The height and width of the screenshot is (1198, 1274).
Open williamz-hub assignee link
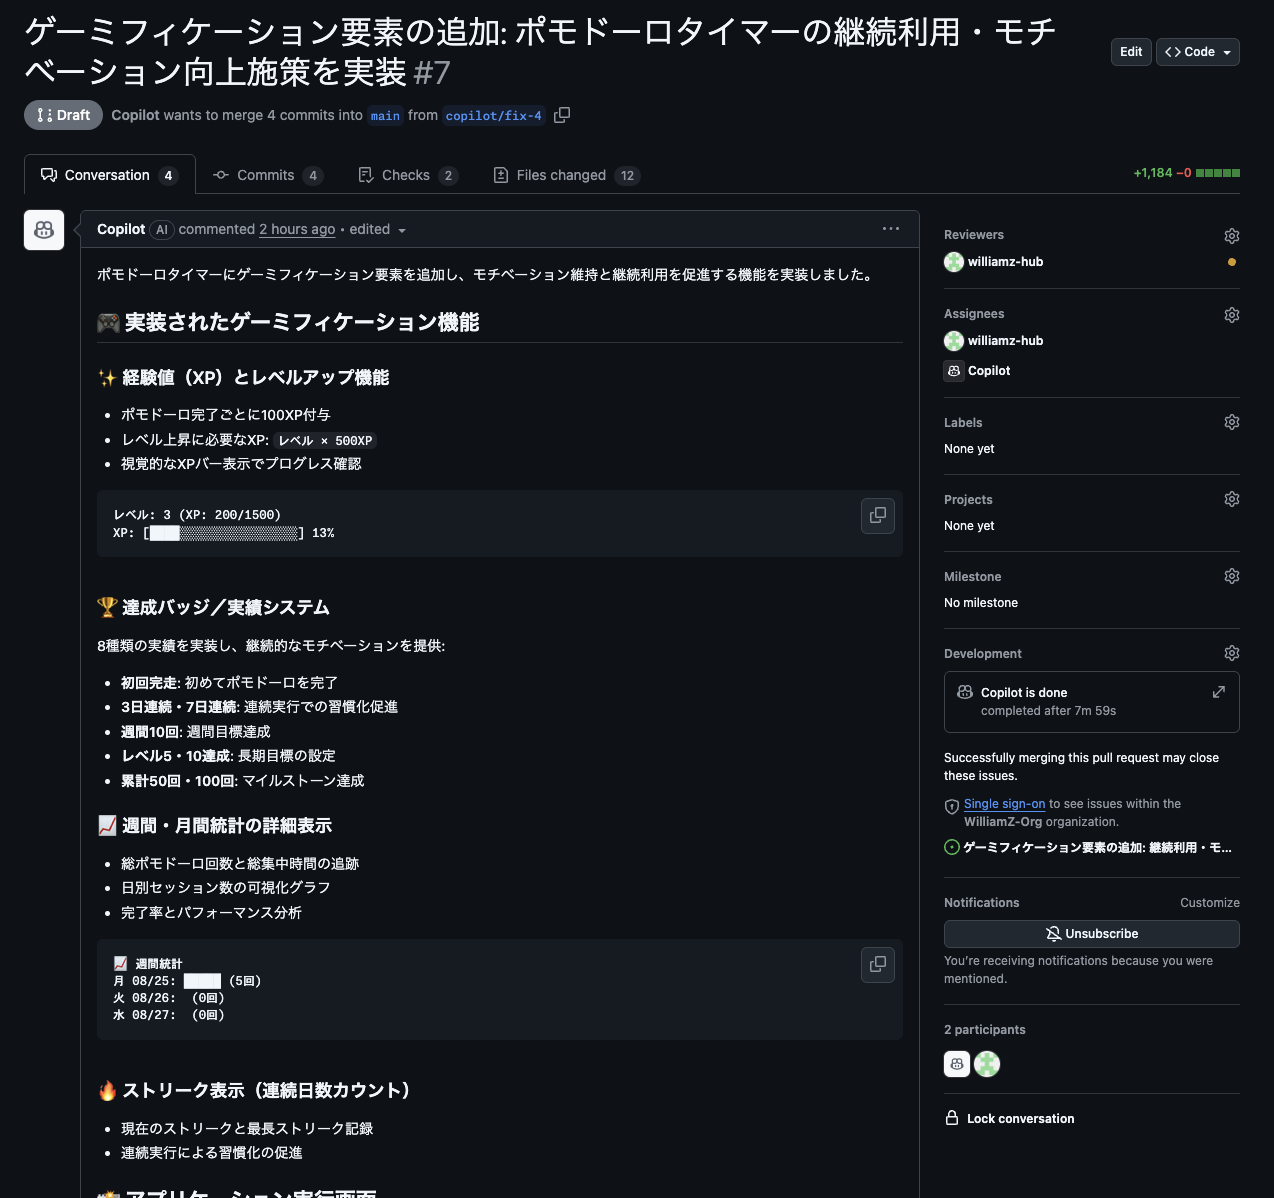click(x=1005, y=341)
